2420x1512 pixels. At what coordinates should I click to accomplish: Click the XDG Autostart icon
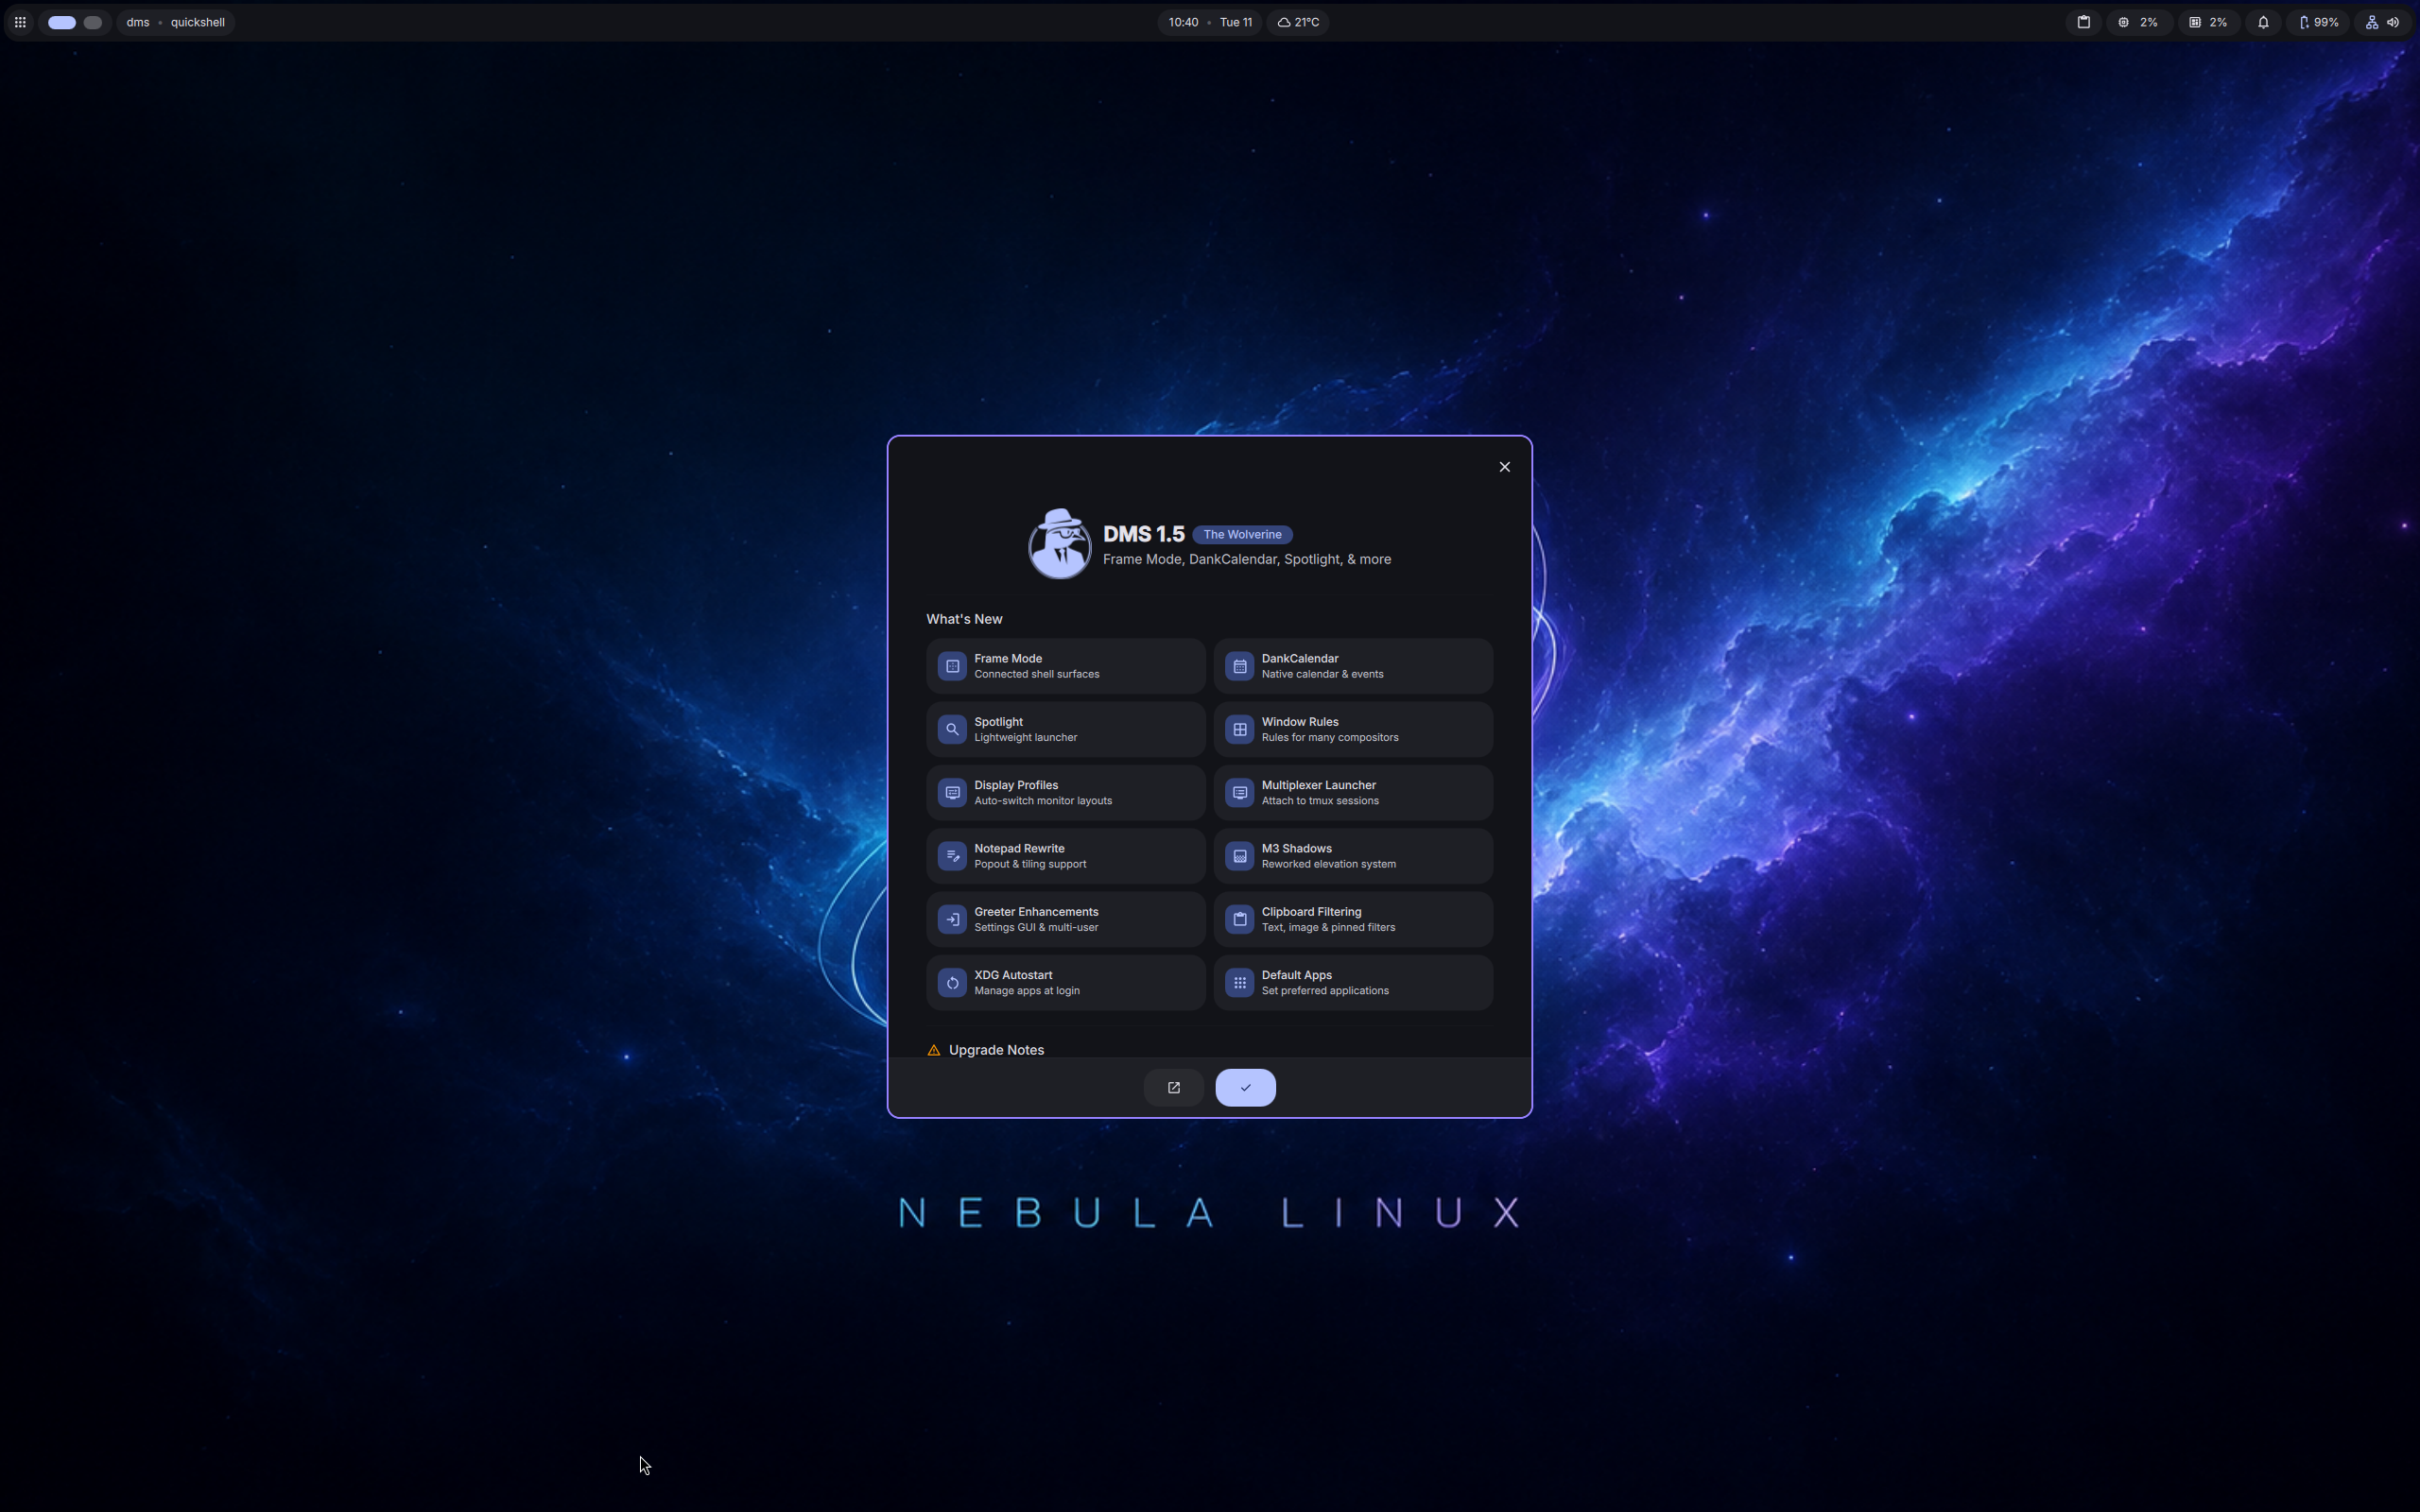pos(953,983)
